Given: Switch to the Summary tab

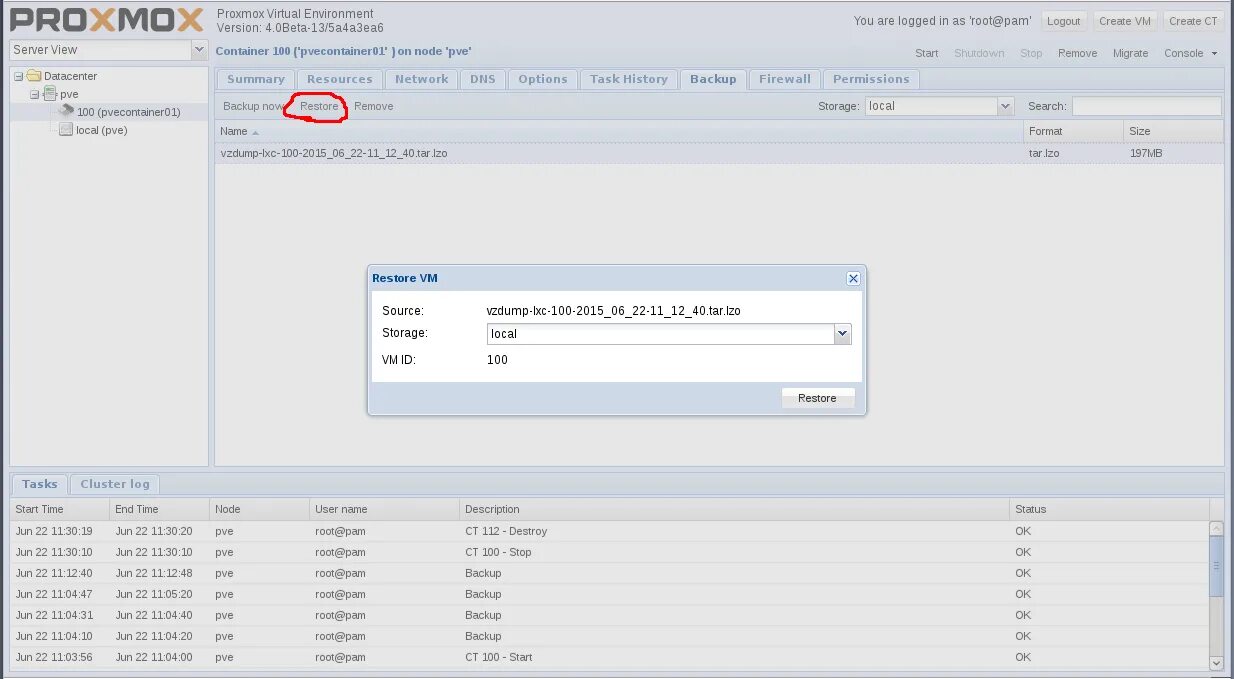Looking at the screenshot, I should click(x=256, y=79).
